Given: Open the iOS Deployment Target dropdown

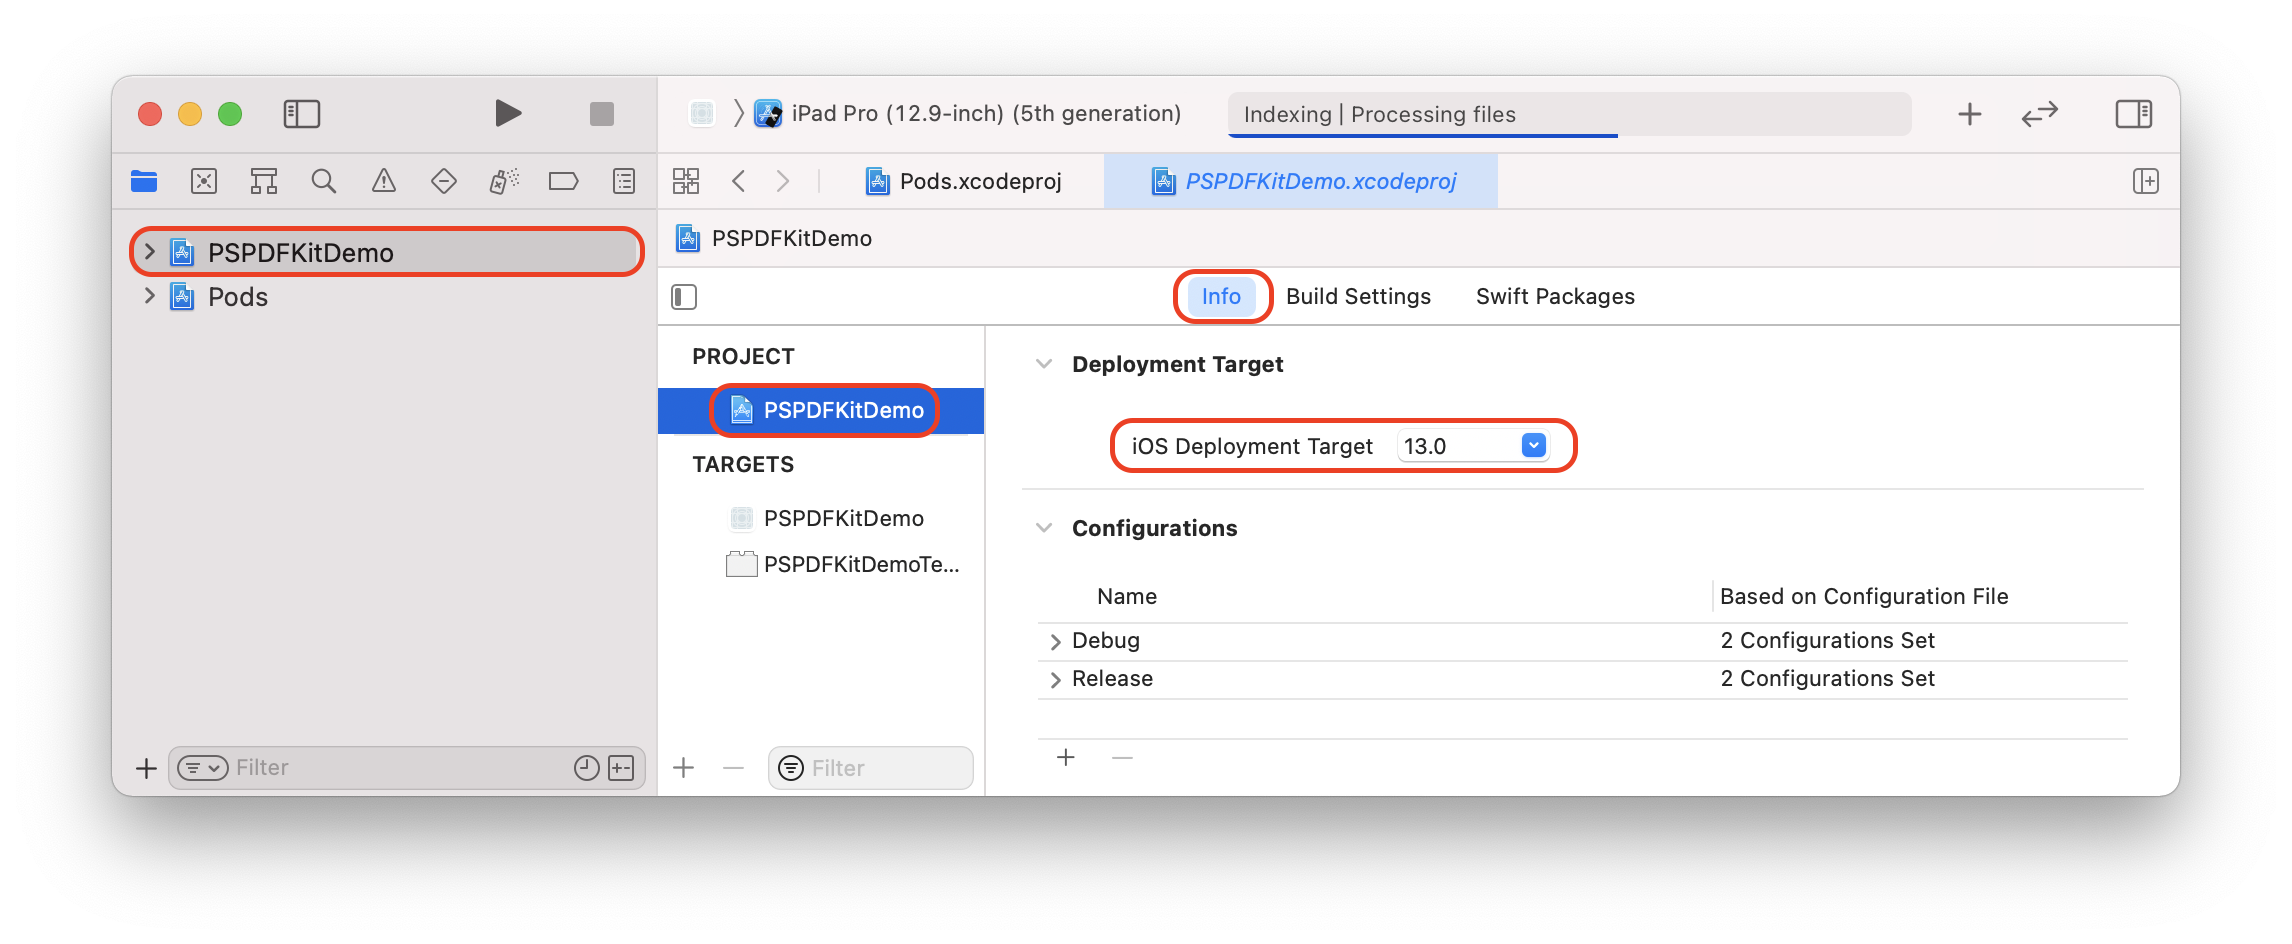Looking at the screenshot, I should [x=1533, y=446].
